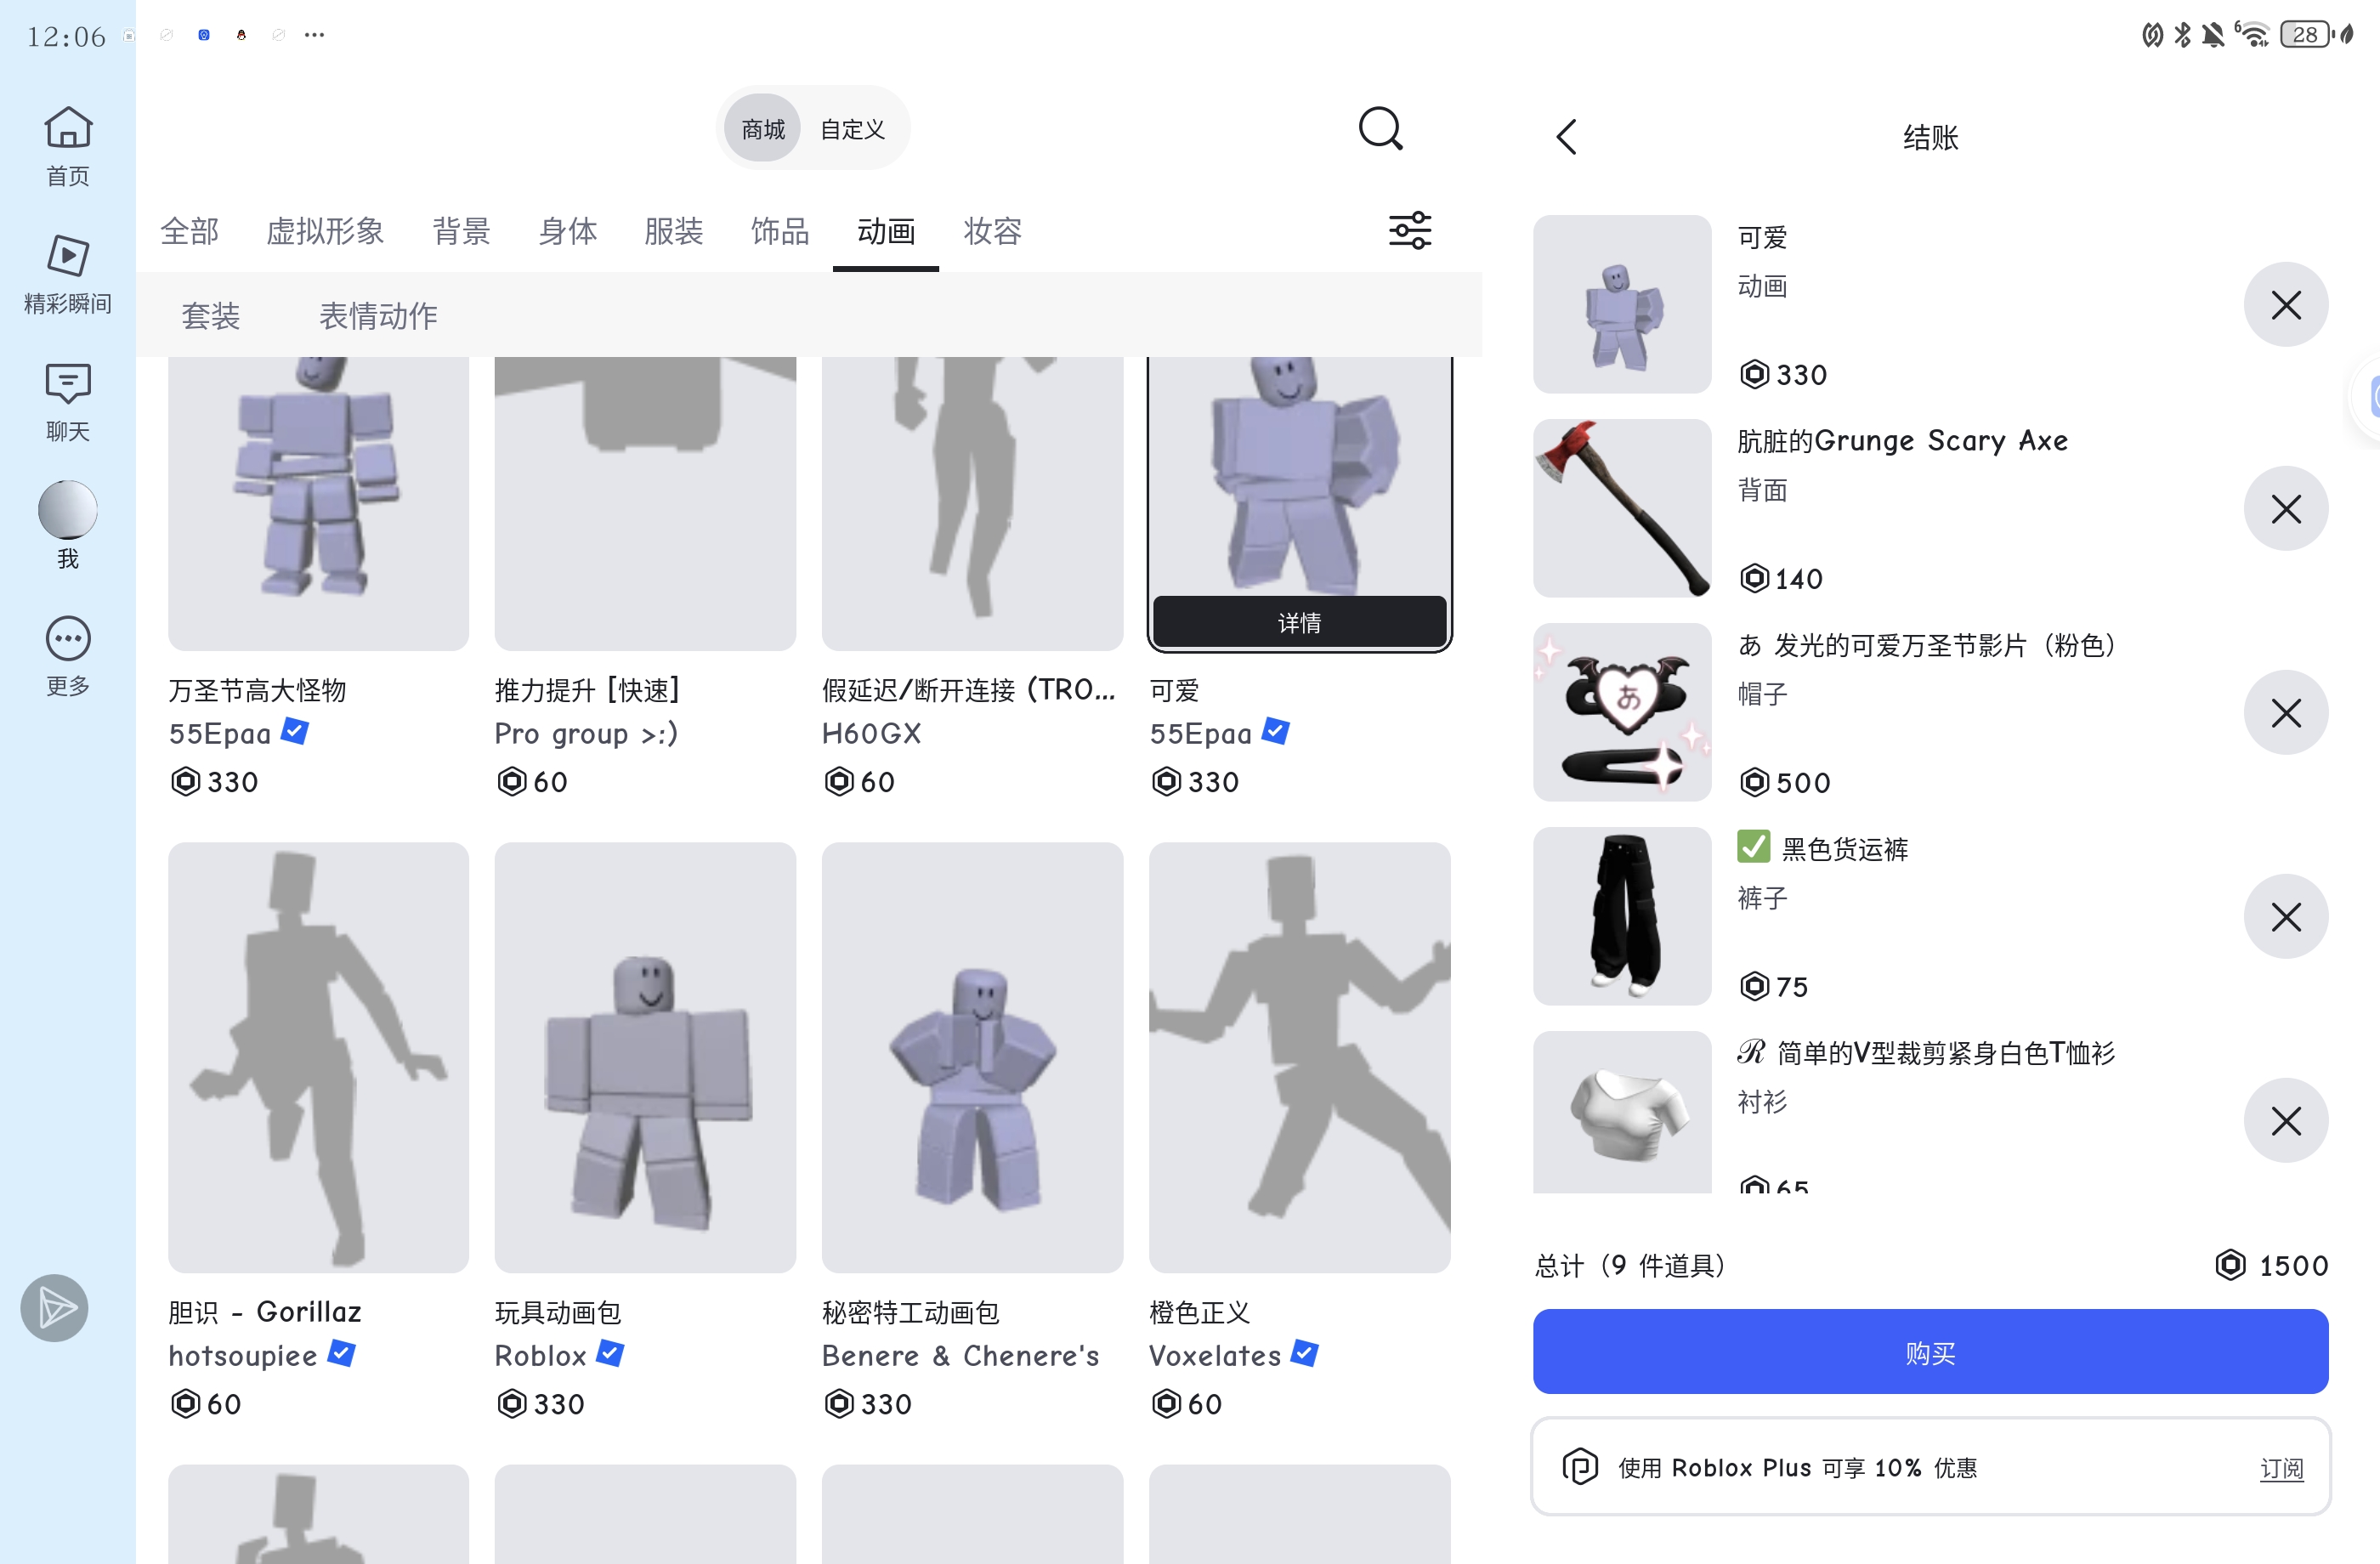Open 假延迟/断开连接 item thumbnail

click(972, 503)
